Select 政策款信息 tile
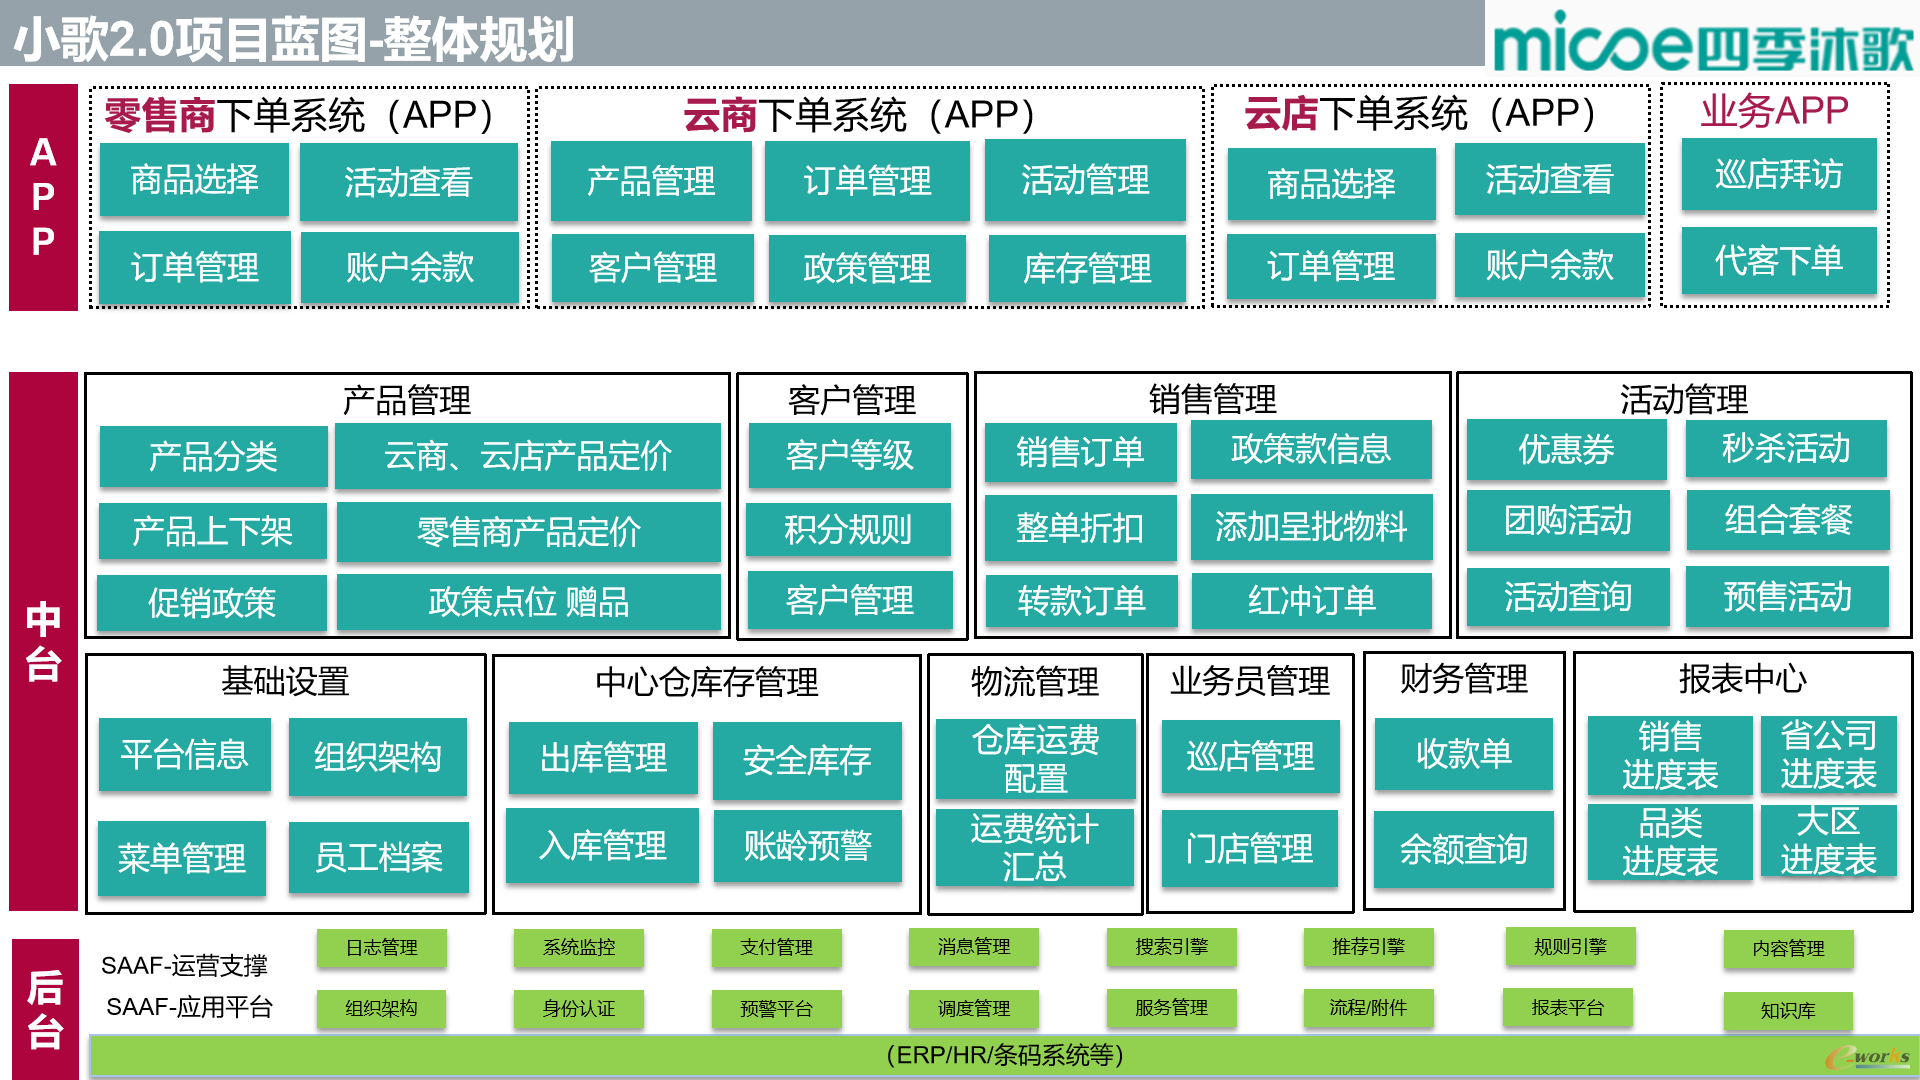1920x1080 pixels. pyautogui.click(x=1311, y=449)
